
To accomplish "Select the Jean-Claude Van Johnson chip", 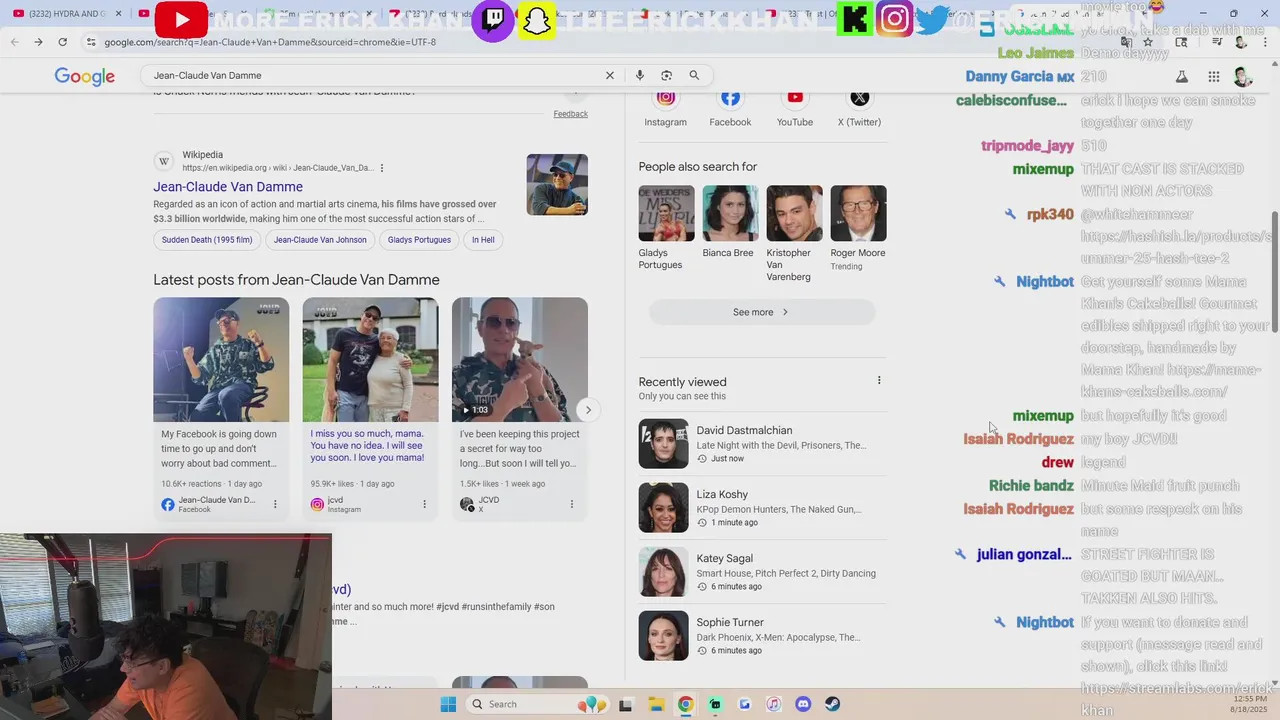I will point(320,240).
